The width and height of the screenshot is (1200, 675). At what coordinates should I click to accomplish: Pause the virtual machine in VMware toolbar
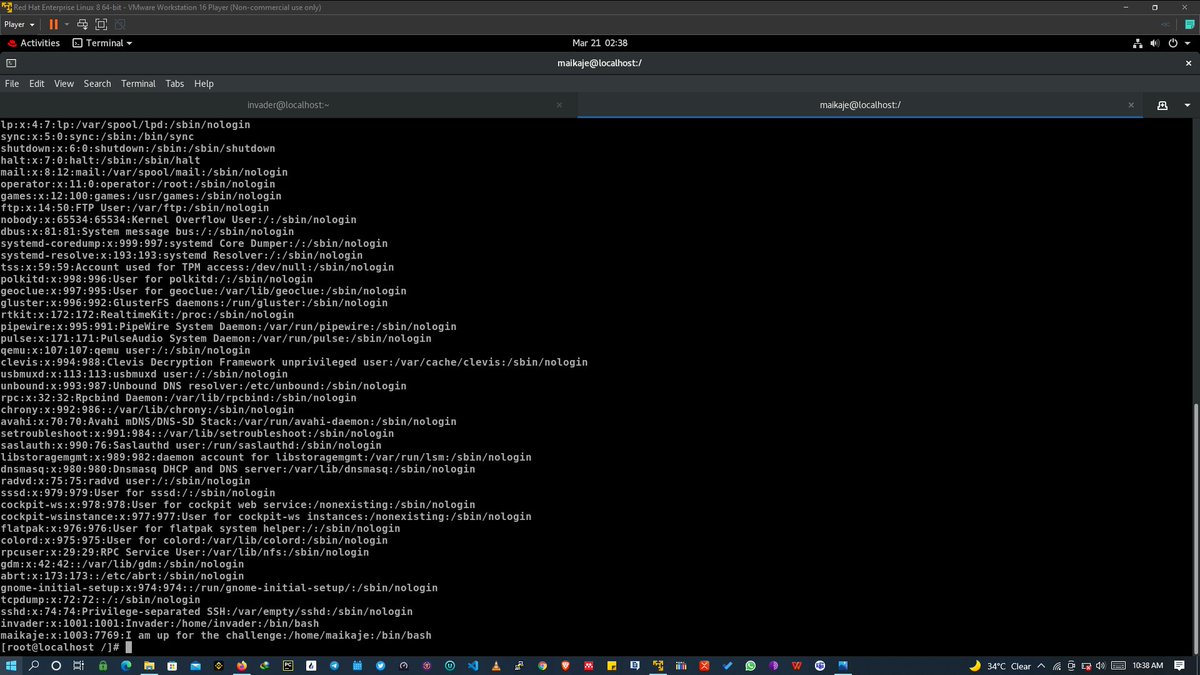(x=53, y=24)
